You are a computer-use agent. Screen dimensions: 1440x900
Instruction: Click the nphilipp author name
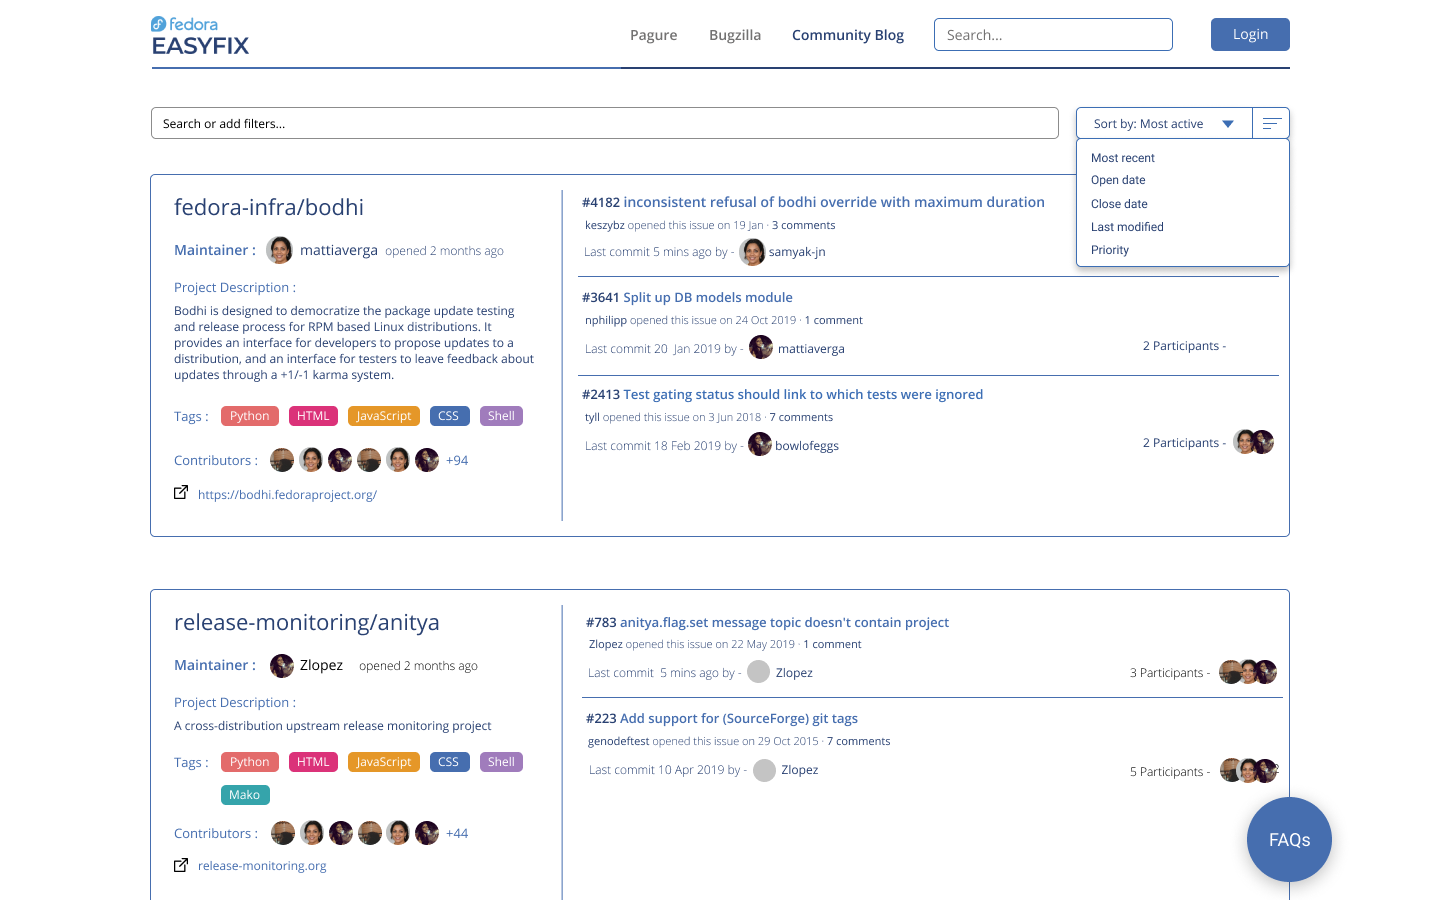(606, 320)
